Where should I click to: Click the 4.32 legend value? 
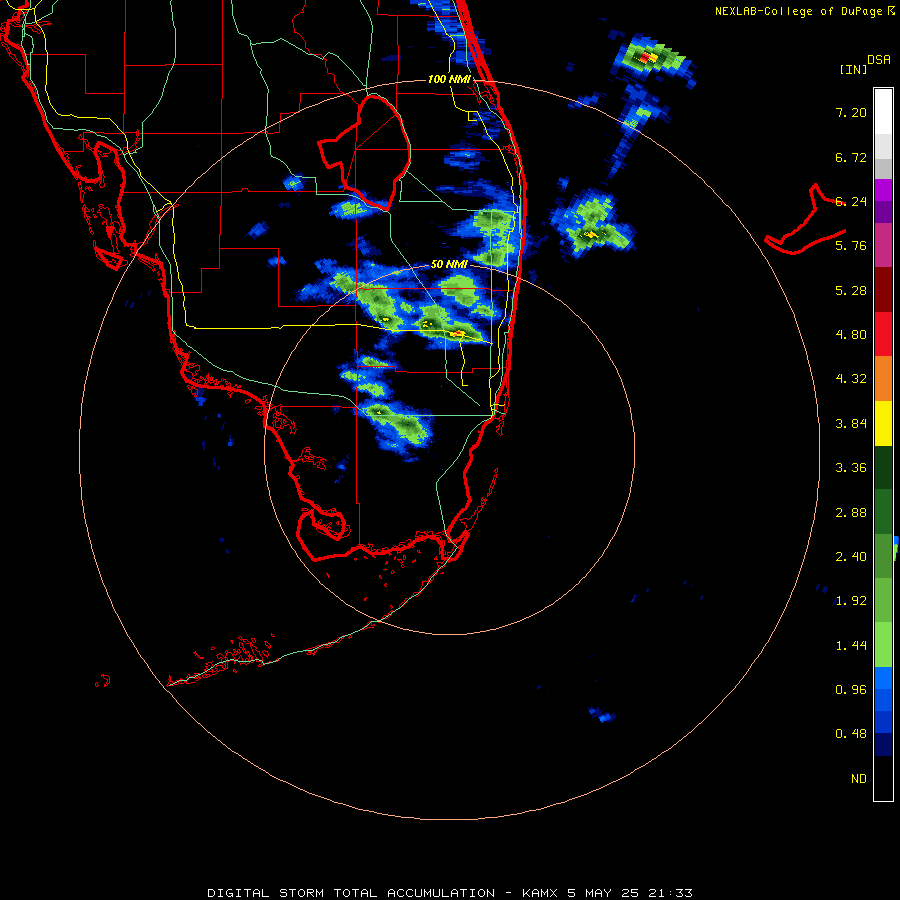pos(851,379)
